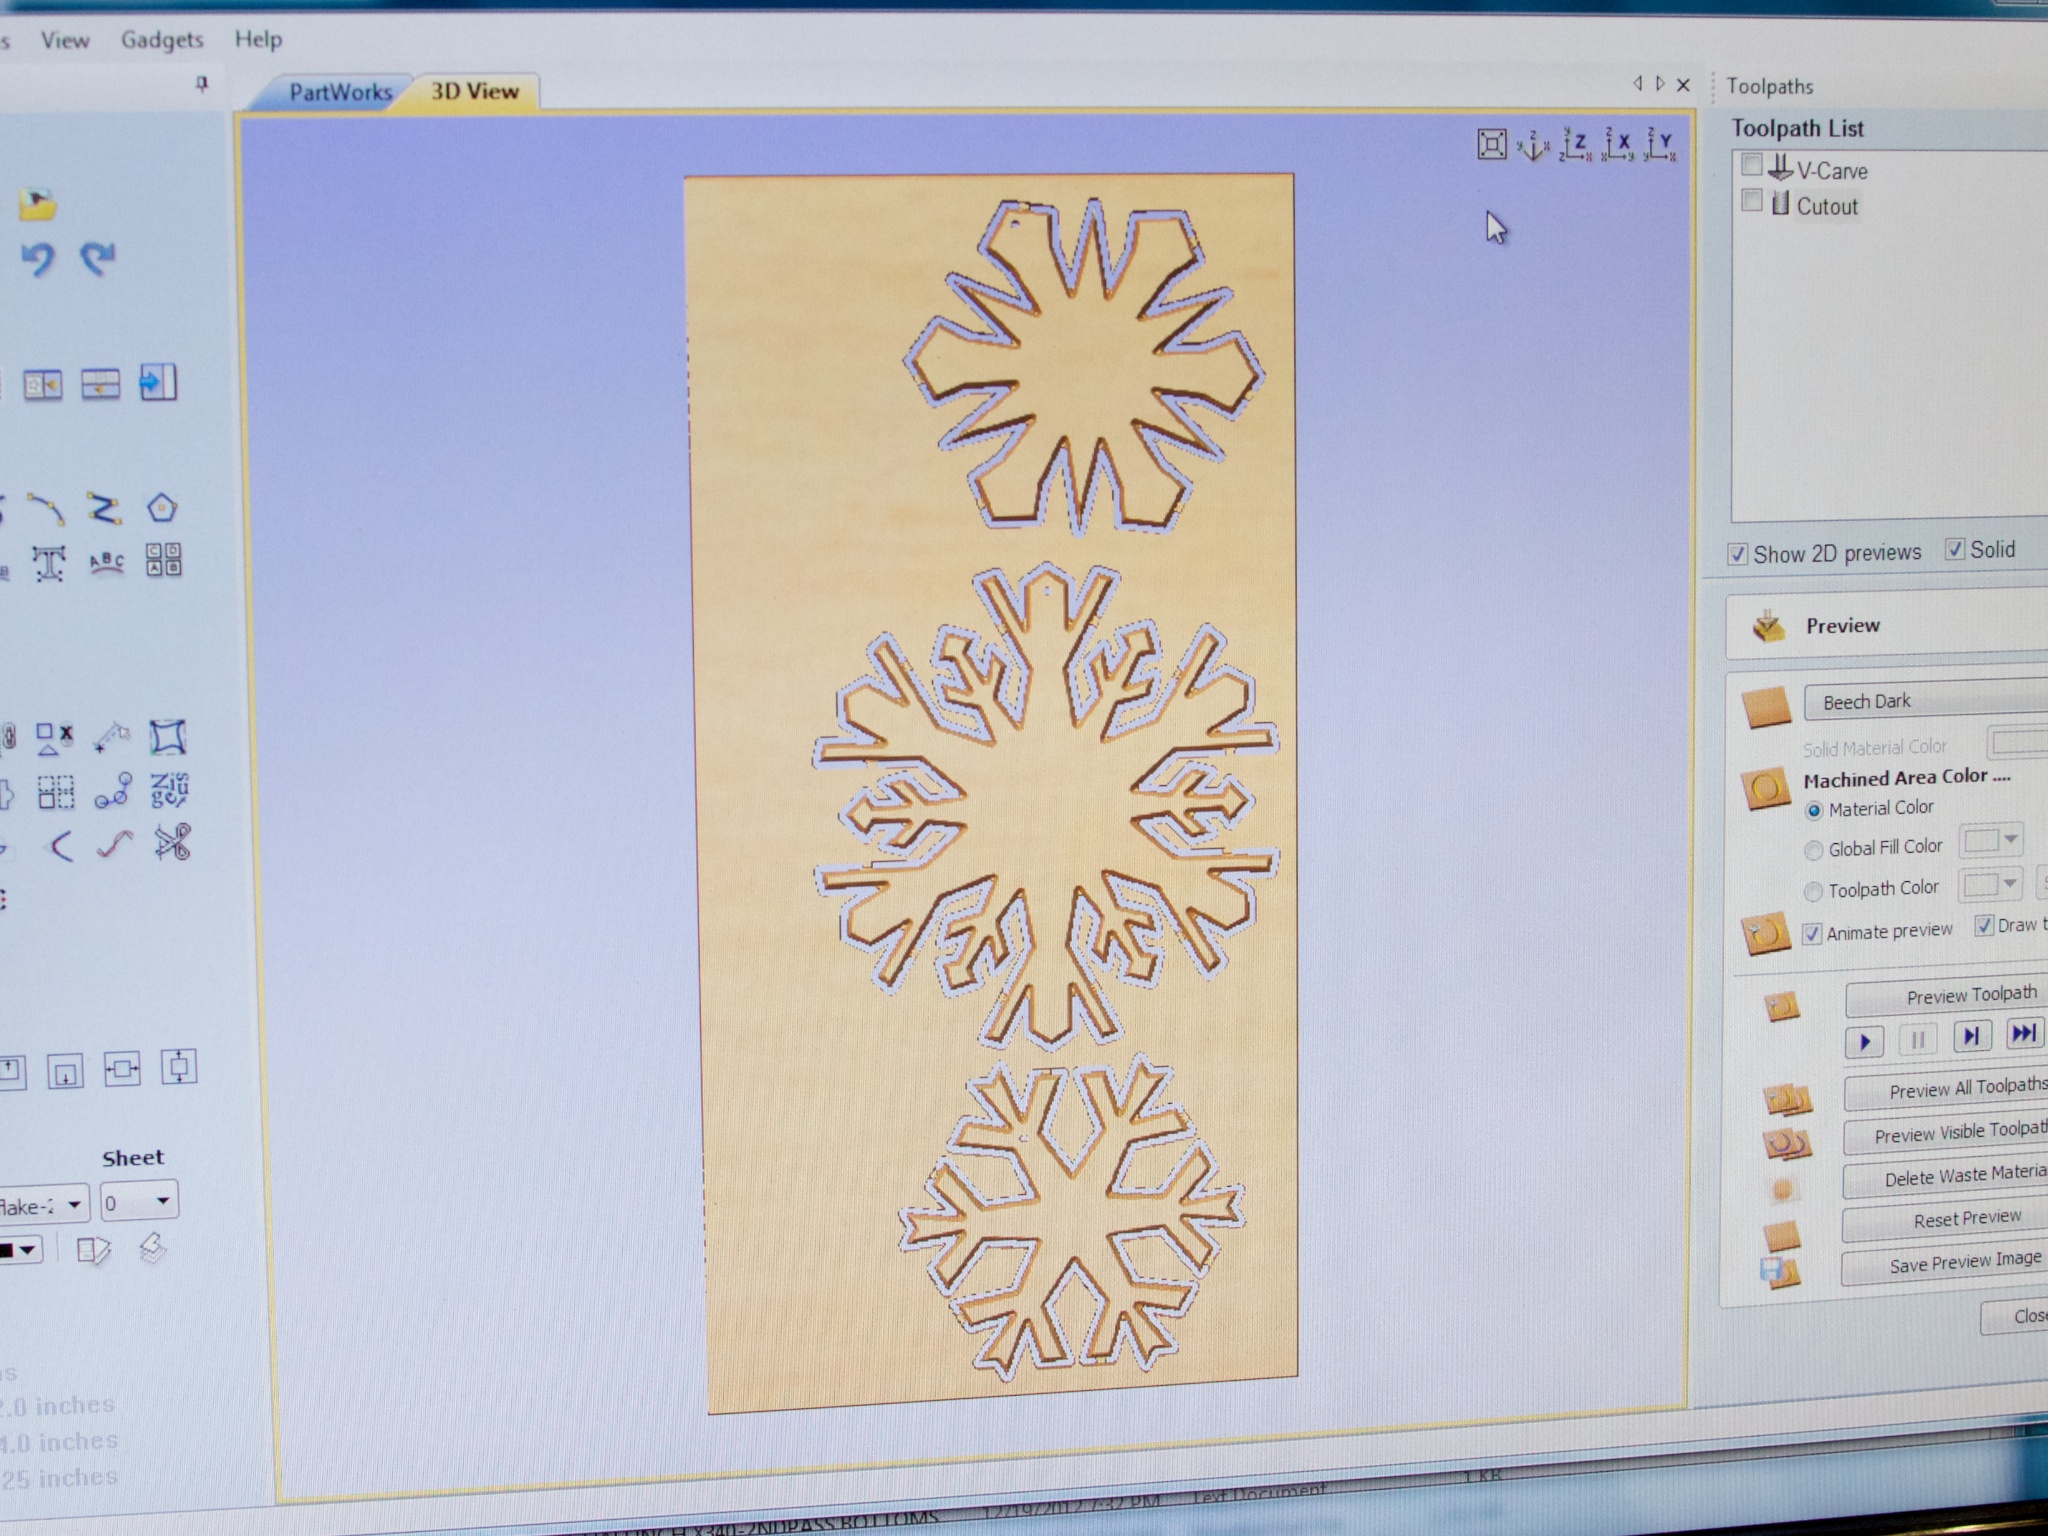Open the Gadgets menu
This screenshot has width=2048, height=1536.
tap(162, 39)
